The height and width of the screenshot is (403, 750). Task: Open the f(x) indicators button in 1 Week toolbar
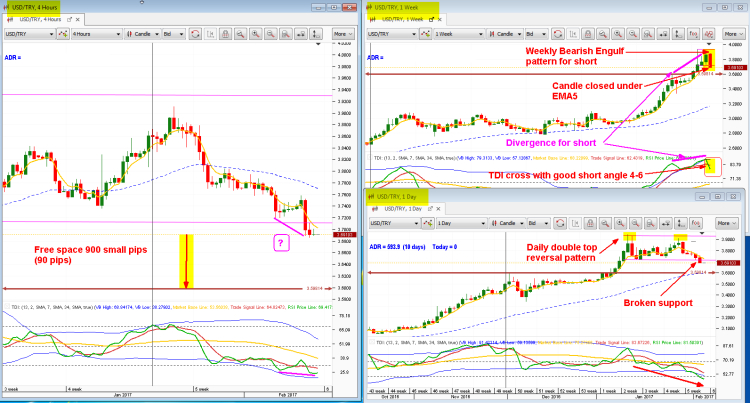[x=694, y=34]
